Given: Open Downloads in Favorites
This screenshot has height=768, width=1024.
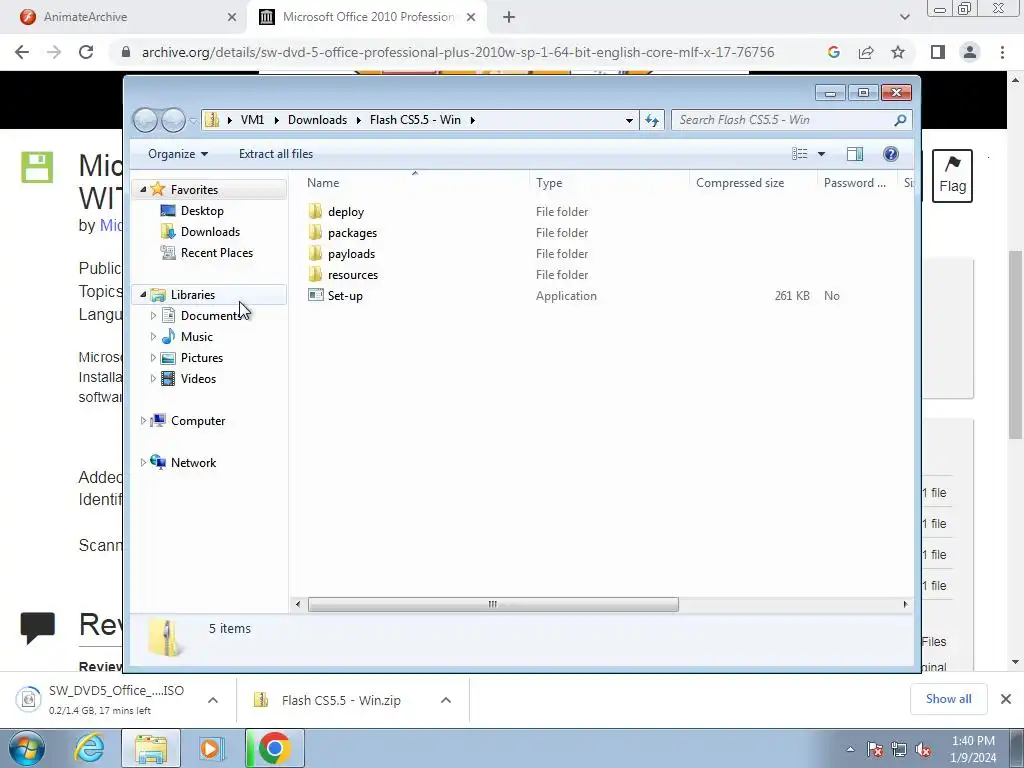Looking at the screenshot, I should click(x=210, y=232).
